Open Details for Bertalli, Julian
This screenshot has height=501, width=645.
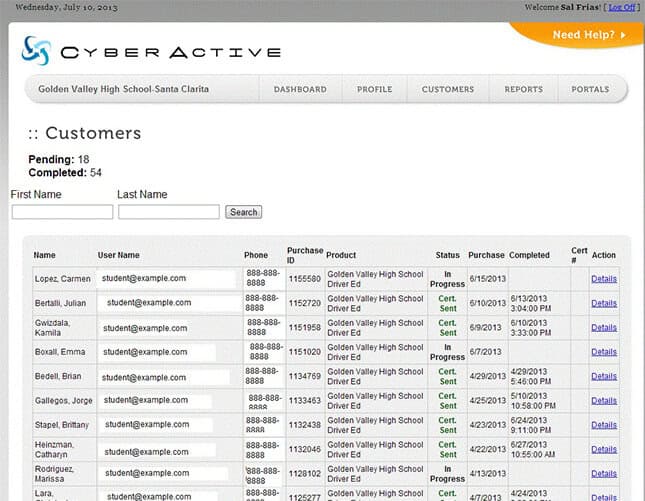click(x=604, y=303)
